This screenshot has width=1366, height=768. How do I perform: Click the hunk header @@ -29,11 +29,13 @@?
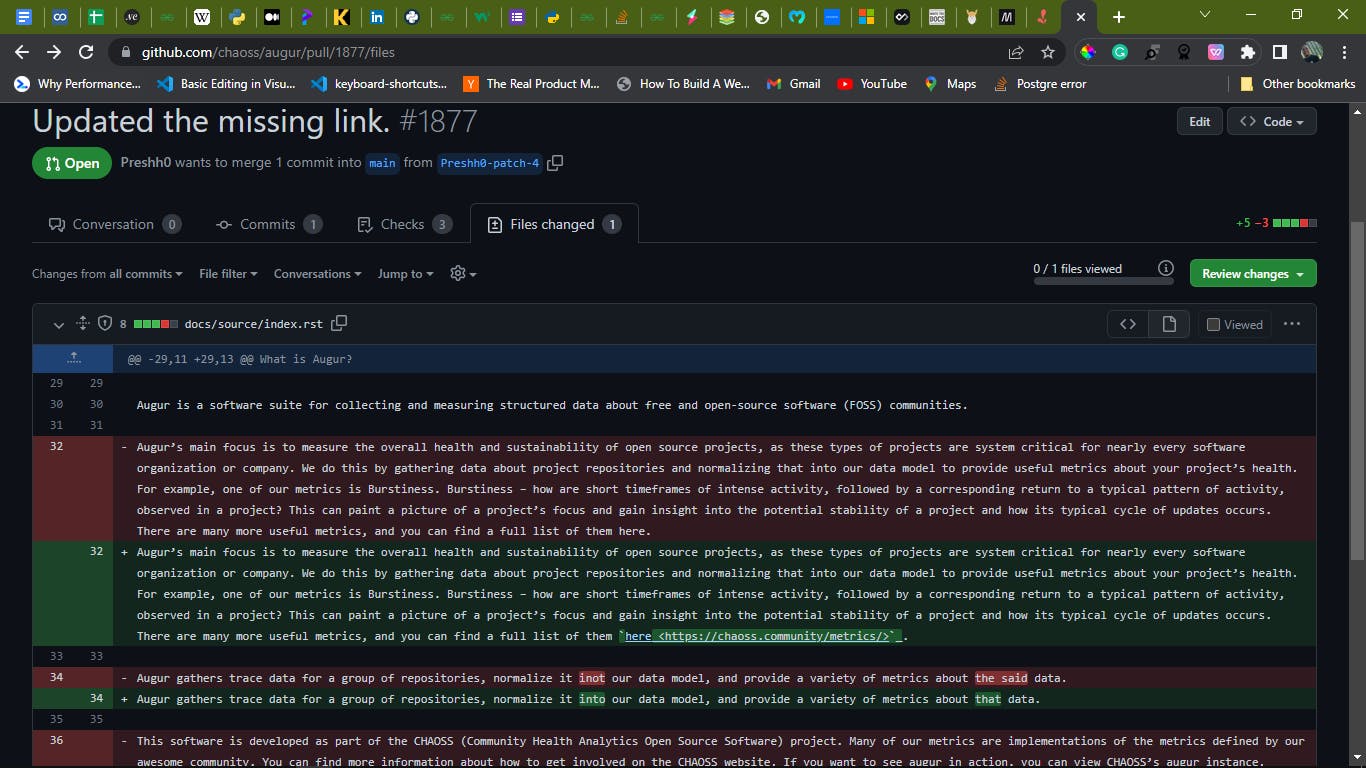point(240,359)
